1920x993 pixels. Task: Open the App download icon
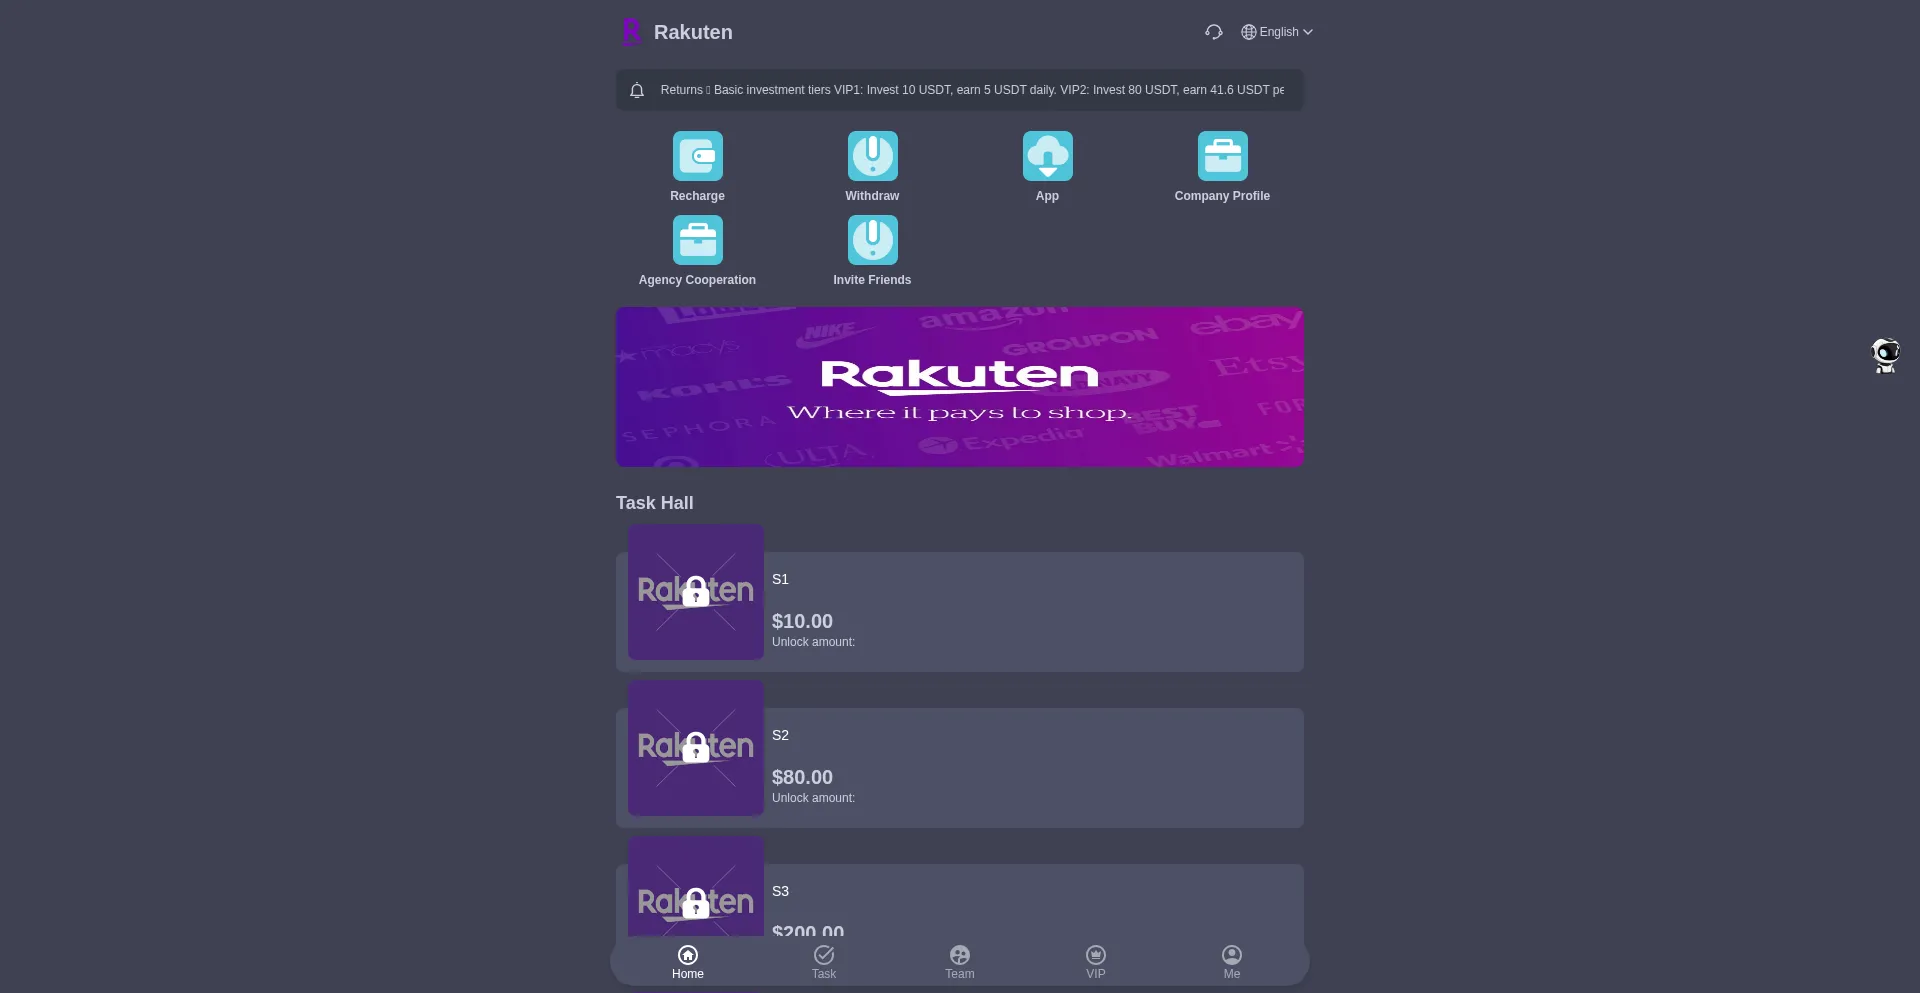click(x=1047, y=157)
